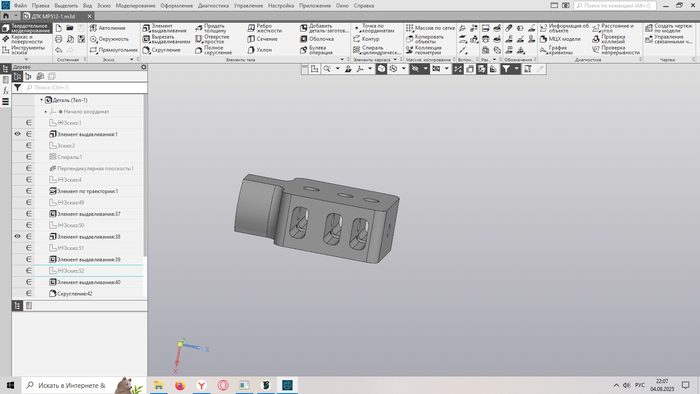This screenshot has height=394, width=700.
Task: Toggle visibility eye of Элемент выдавливания:38
Action: [17, 236]
